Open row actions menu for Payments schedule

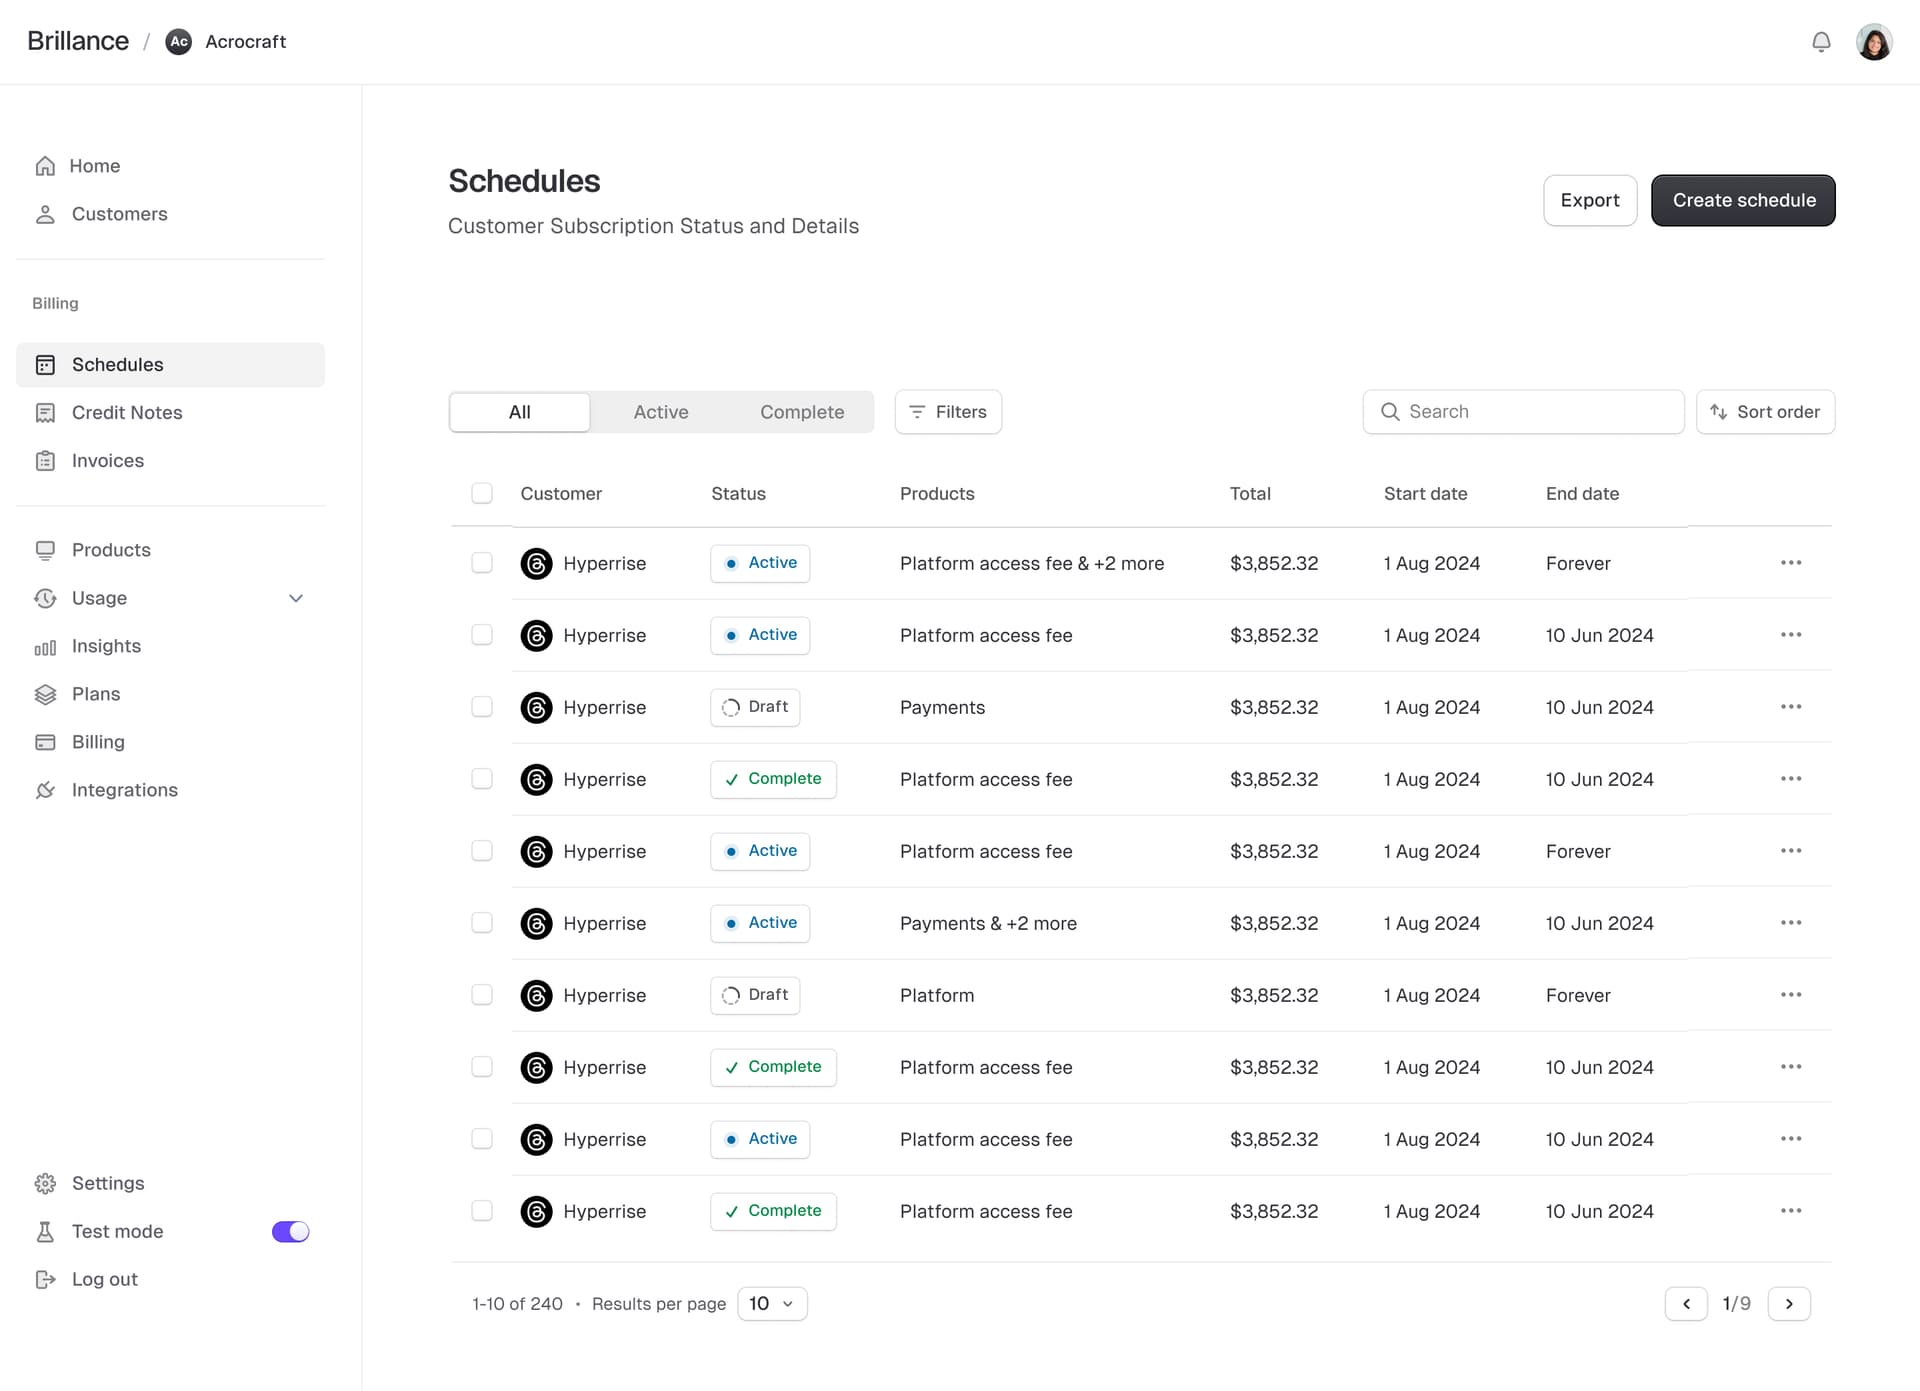coord(1790,707)
